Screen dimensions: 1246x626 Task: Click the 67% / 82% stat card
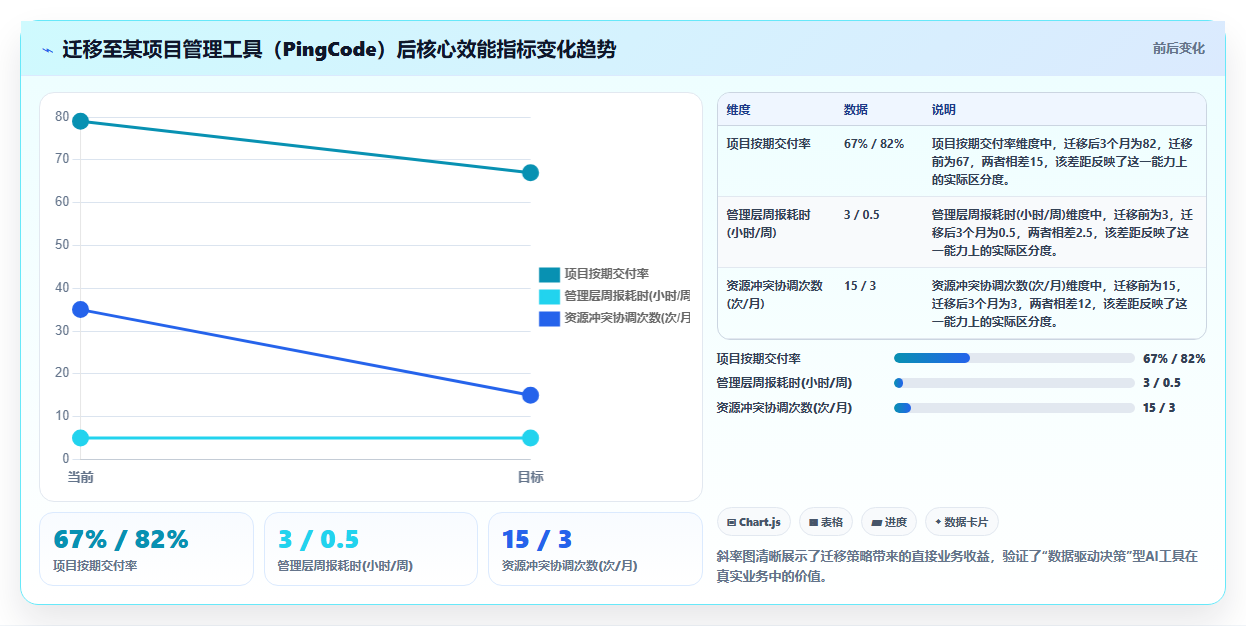point(146,549)
